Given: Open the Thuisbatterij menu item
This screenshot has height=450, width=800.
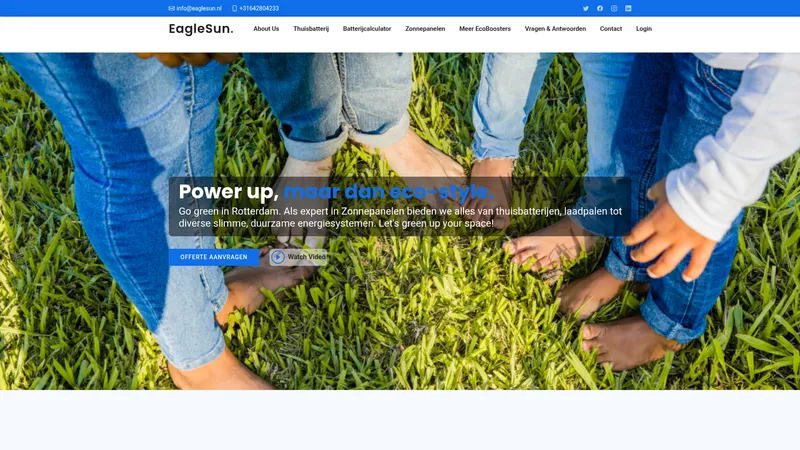Looking at the screenshot, I should (x=311, y=29).
